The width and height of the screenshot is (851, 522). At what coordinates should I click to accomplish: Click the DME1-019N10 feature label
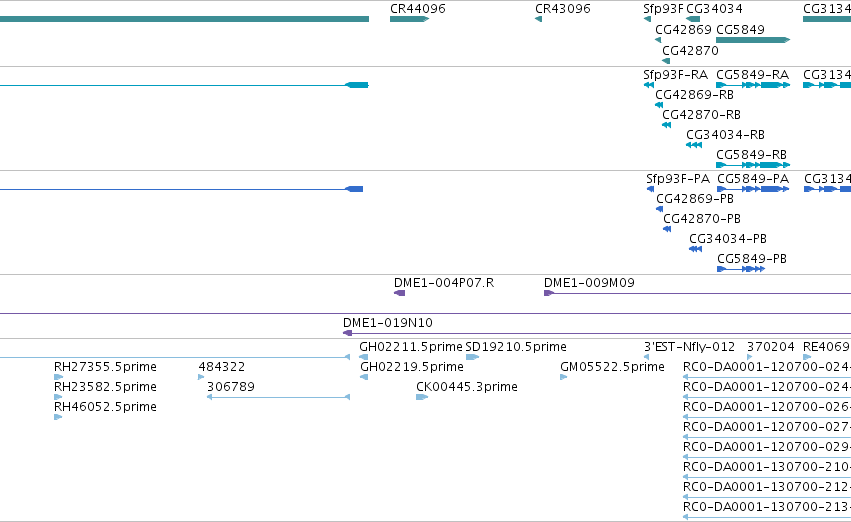[388, 323]
